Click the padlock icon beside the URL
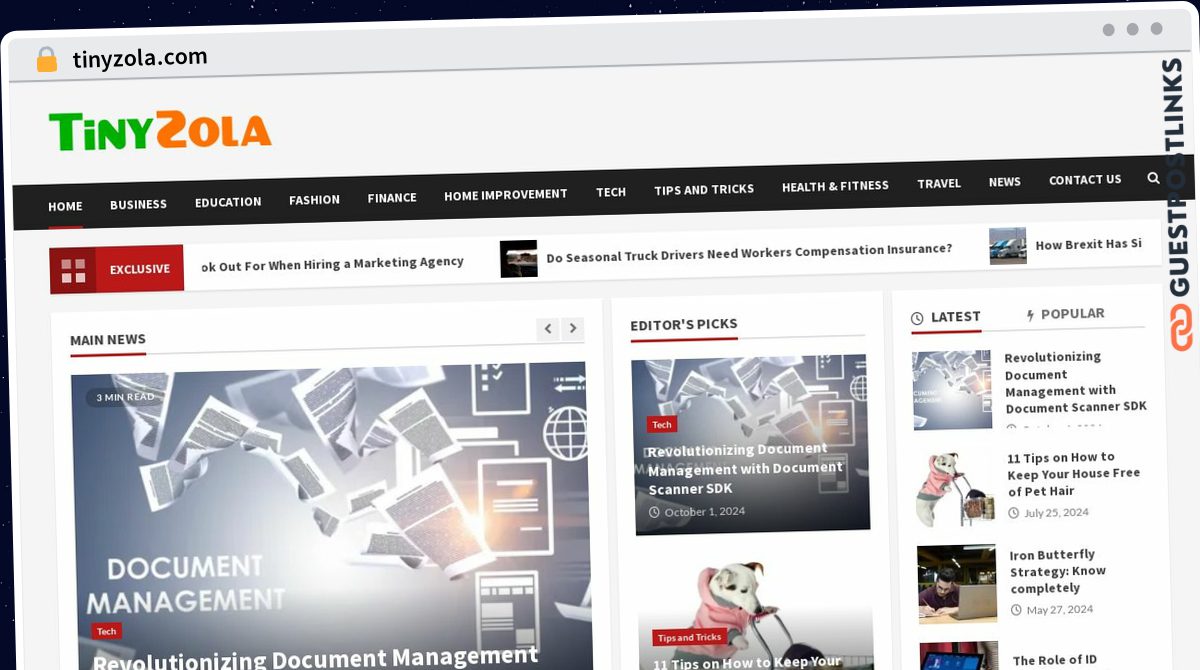 click(47, 60)
